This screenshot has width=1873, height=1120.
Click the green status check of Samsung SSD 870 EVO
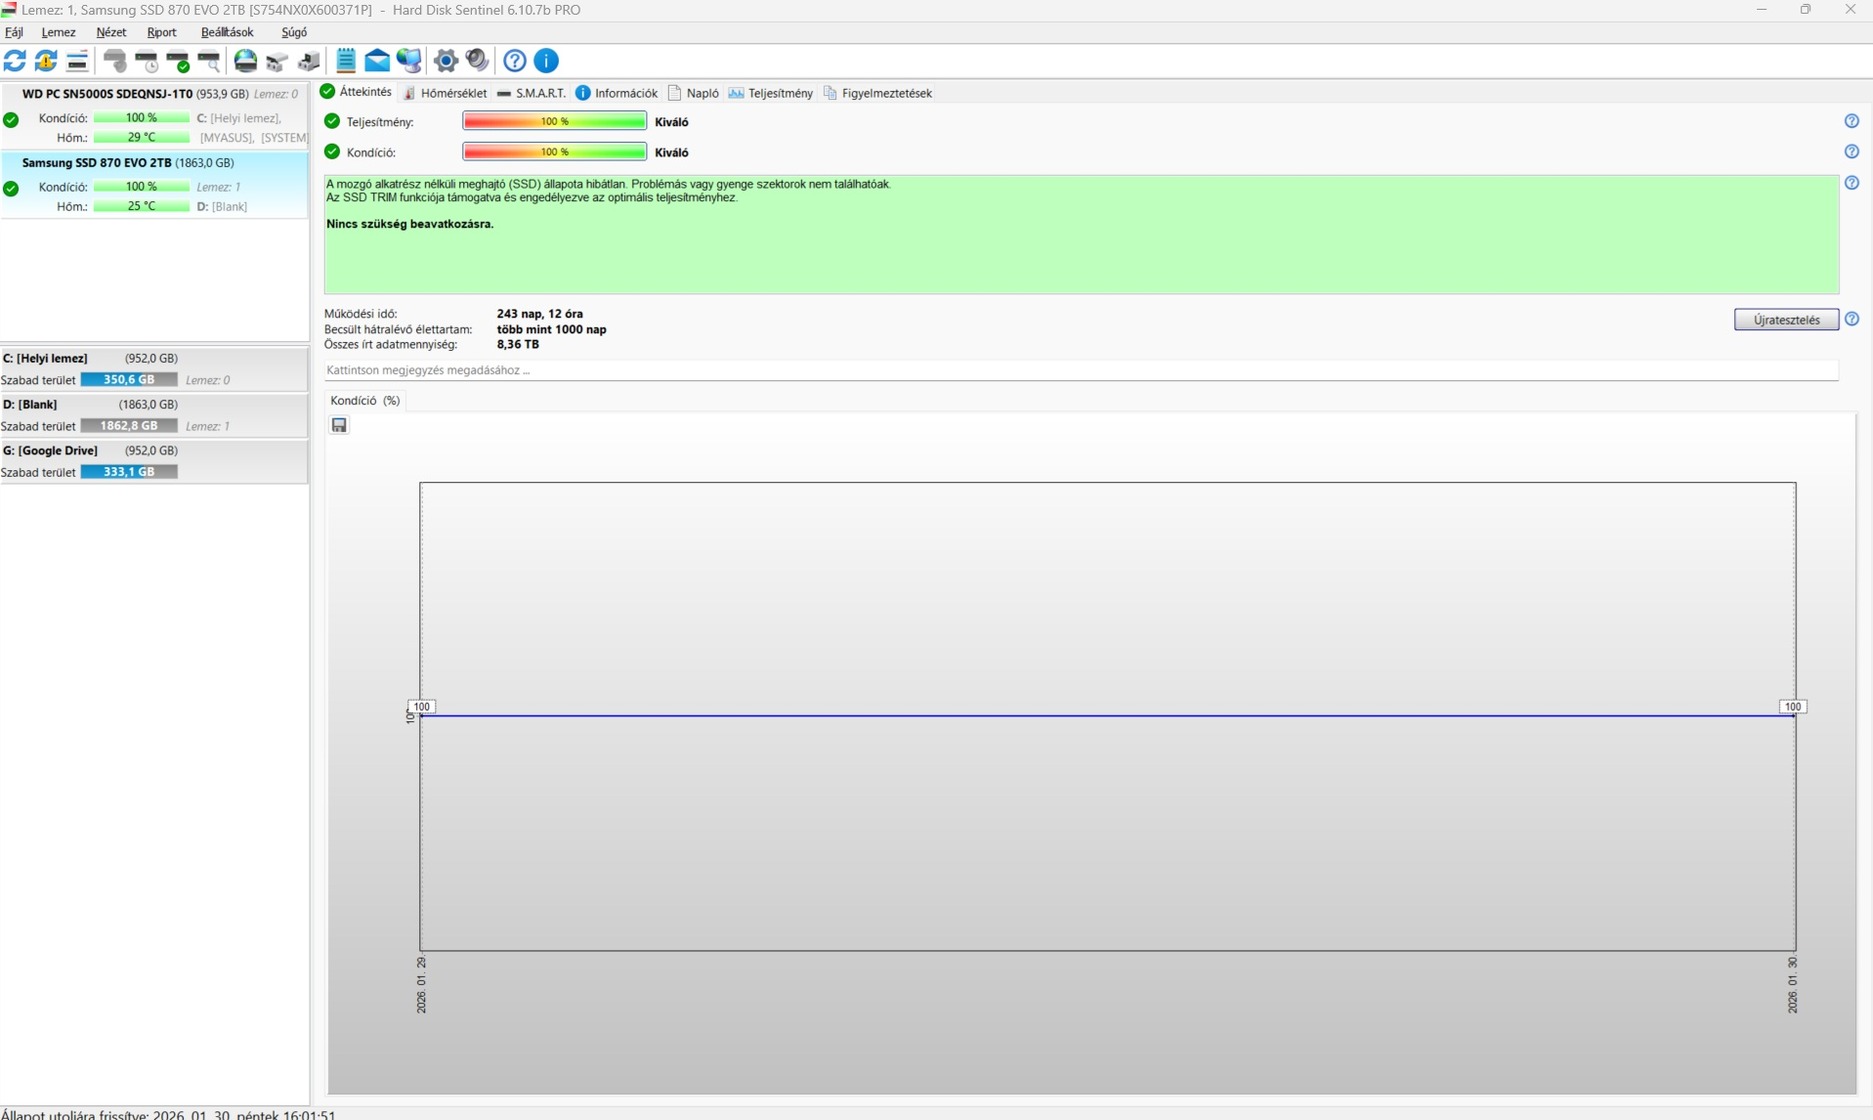11,188
